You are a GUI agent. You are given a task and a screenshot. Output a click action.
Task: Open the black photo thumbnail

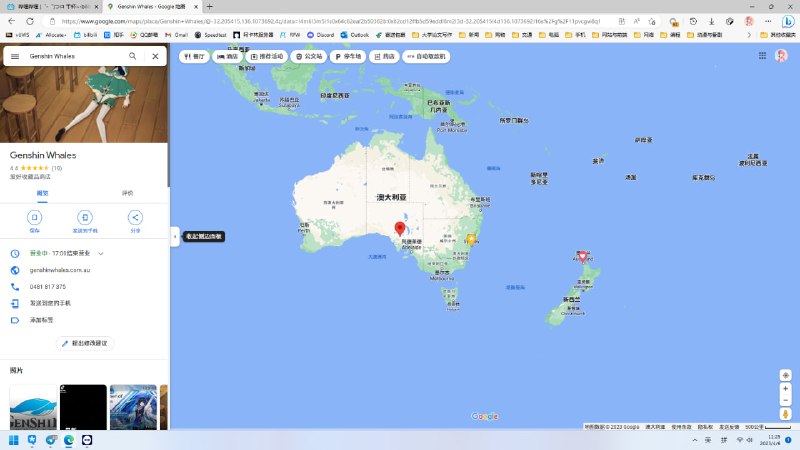83,407
